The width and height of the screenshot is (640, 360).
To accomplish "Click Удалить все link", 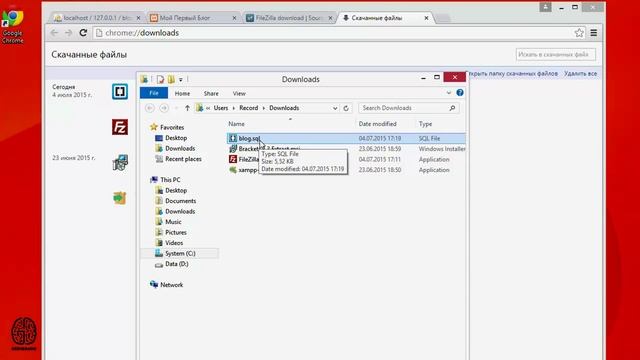I will (x=580, y=73).
